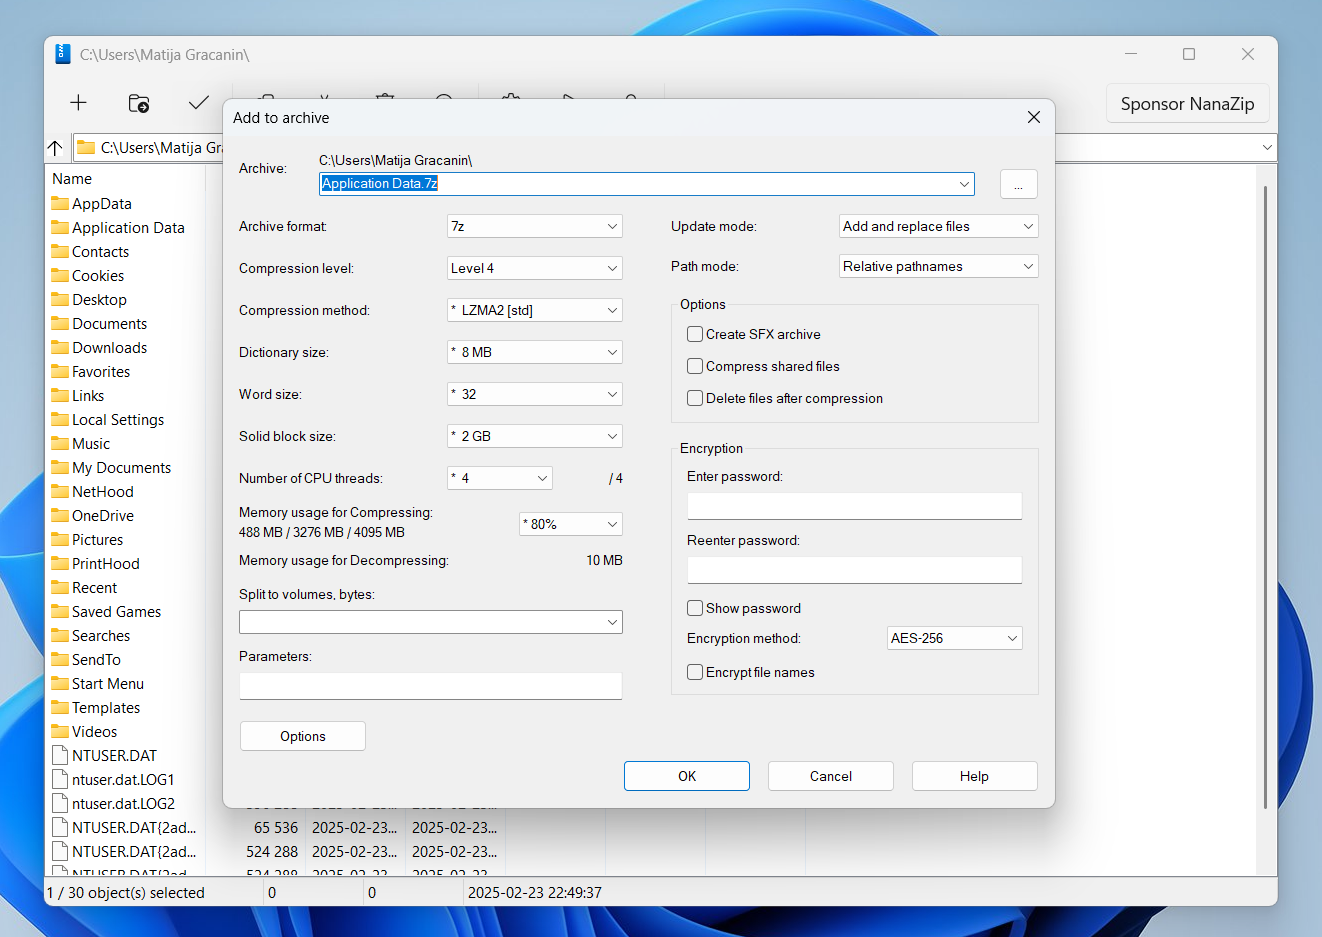Click the Start Menu folder icon

tap(60, 683)
